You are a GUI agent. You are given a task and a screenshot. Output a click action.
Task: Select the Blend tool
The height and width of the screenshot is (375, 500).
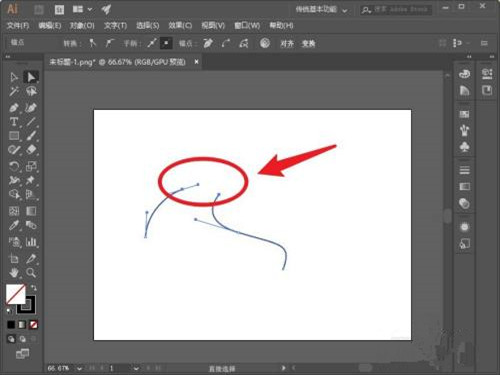tap(31, 225)
